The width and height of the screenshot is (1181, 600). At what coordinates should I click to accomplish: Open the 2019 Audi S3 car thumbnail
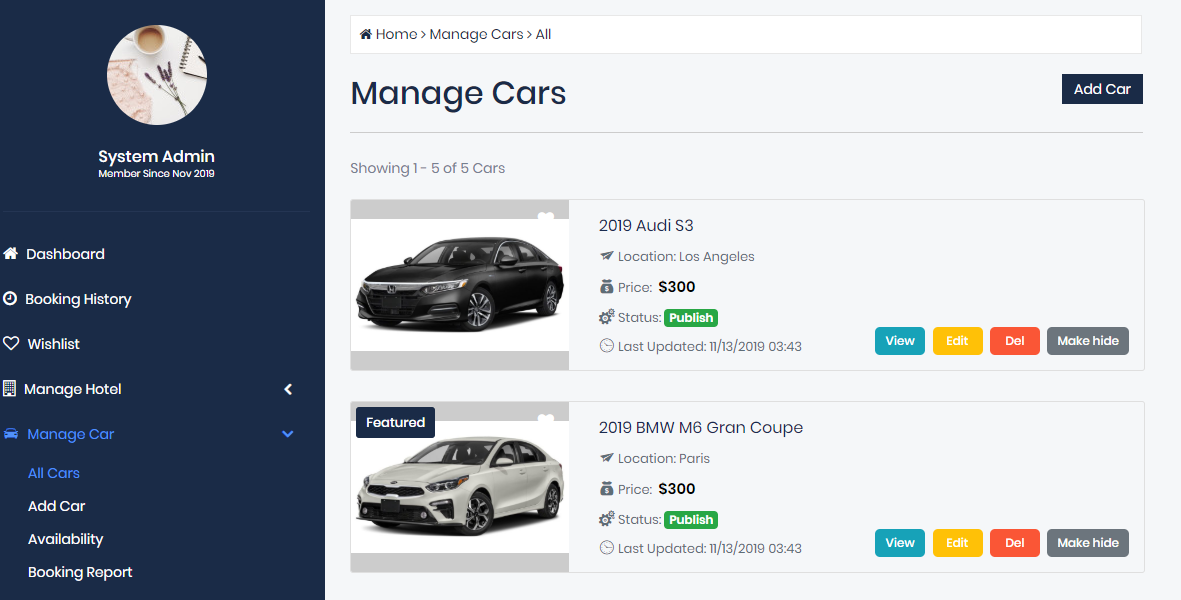point(459,285)
